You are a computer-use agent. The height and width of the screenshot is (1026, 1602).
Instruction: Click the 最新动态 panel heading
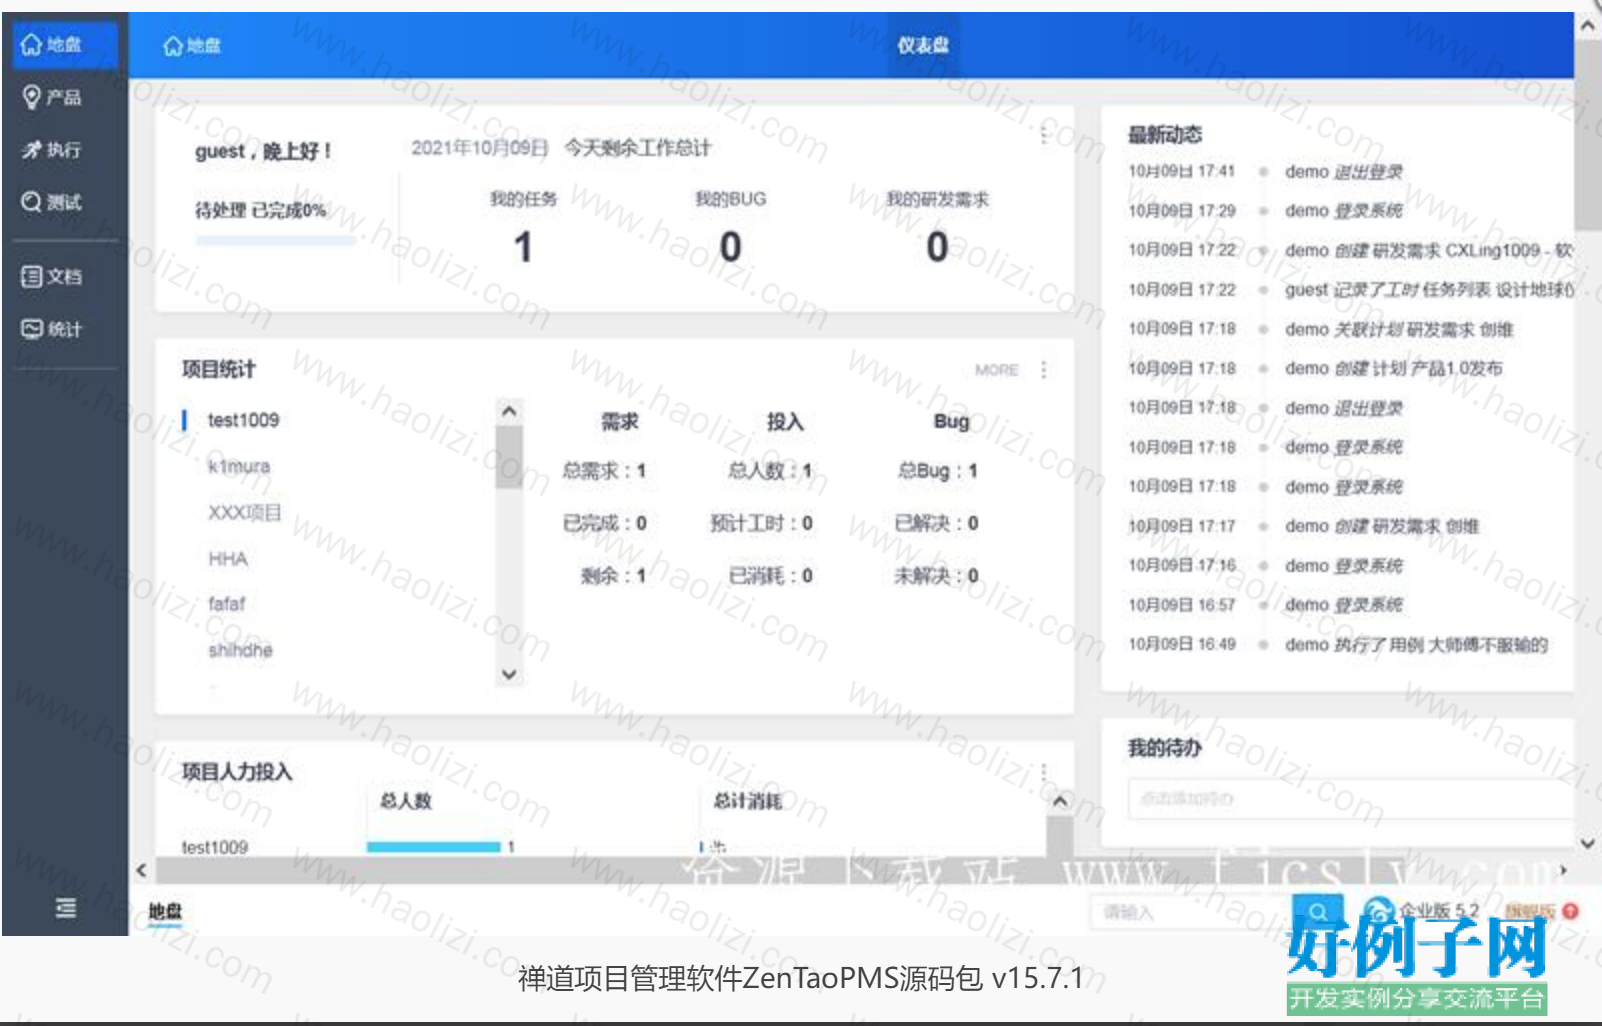[x=1164, y=135]
